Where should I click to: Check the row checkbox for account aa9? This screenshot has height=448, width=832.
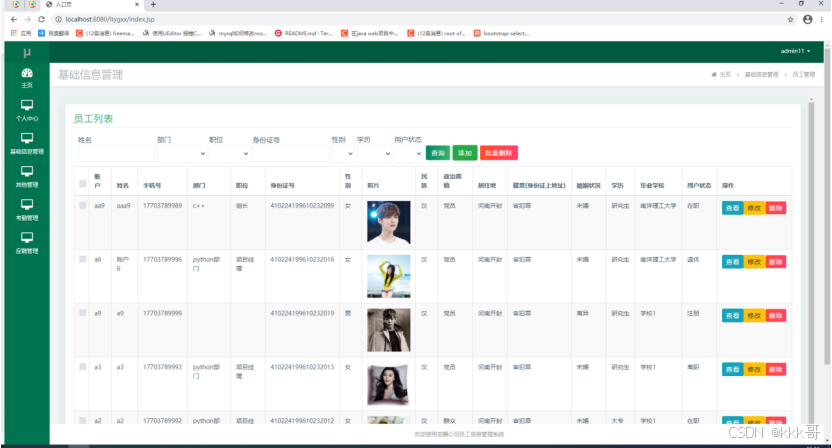coord(82,205)
